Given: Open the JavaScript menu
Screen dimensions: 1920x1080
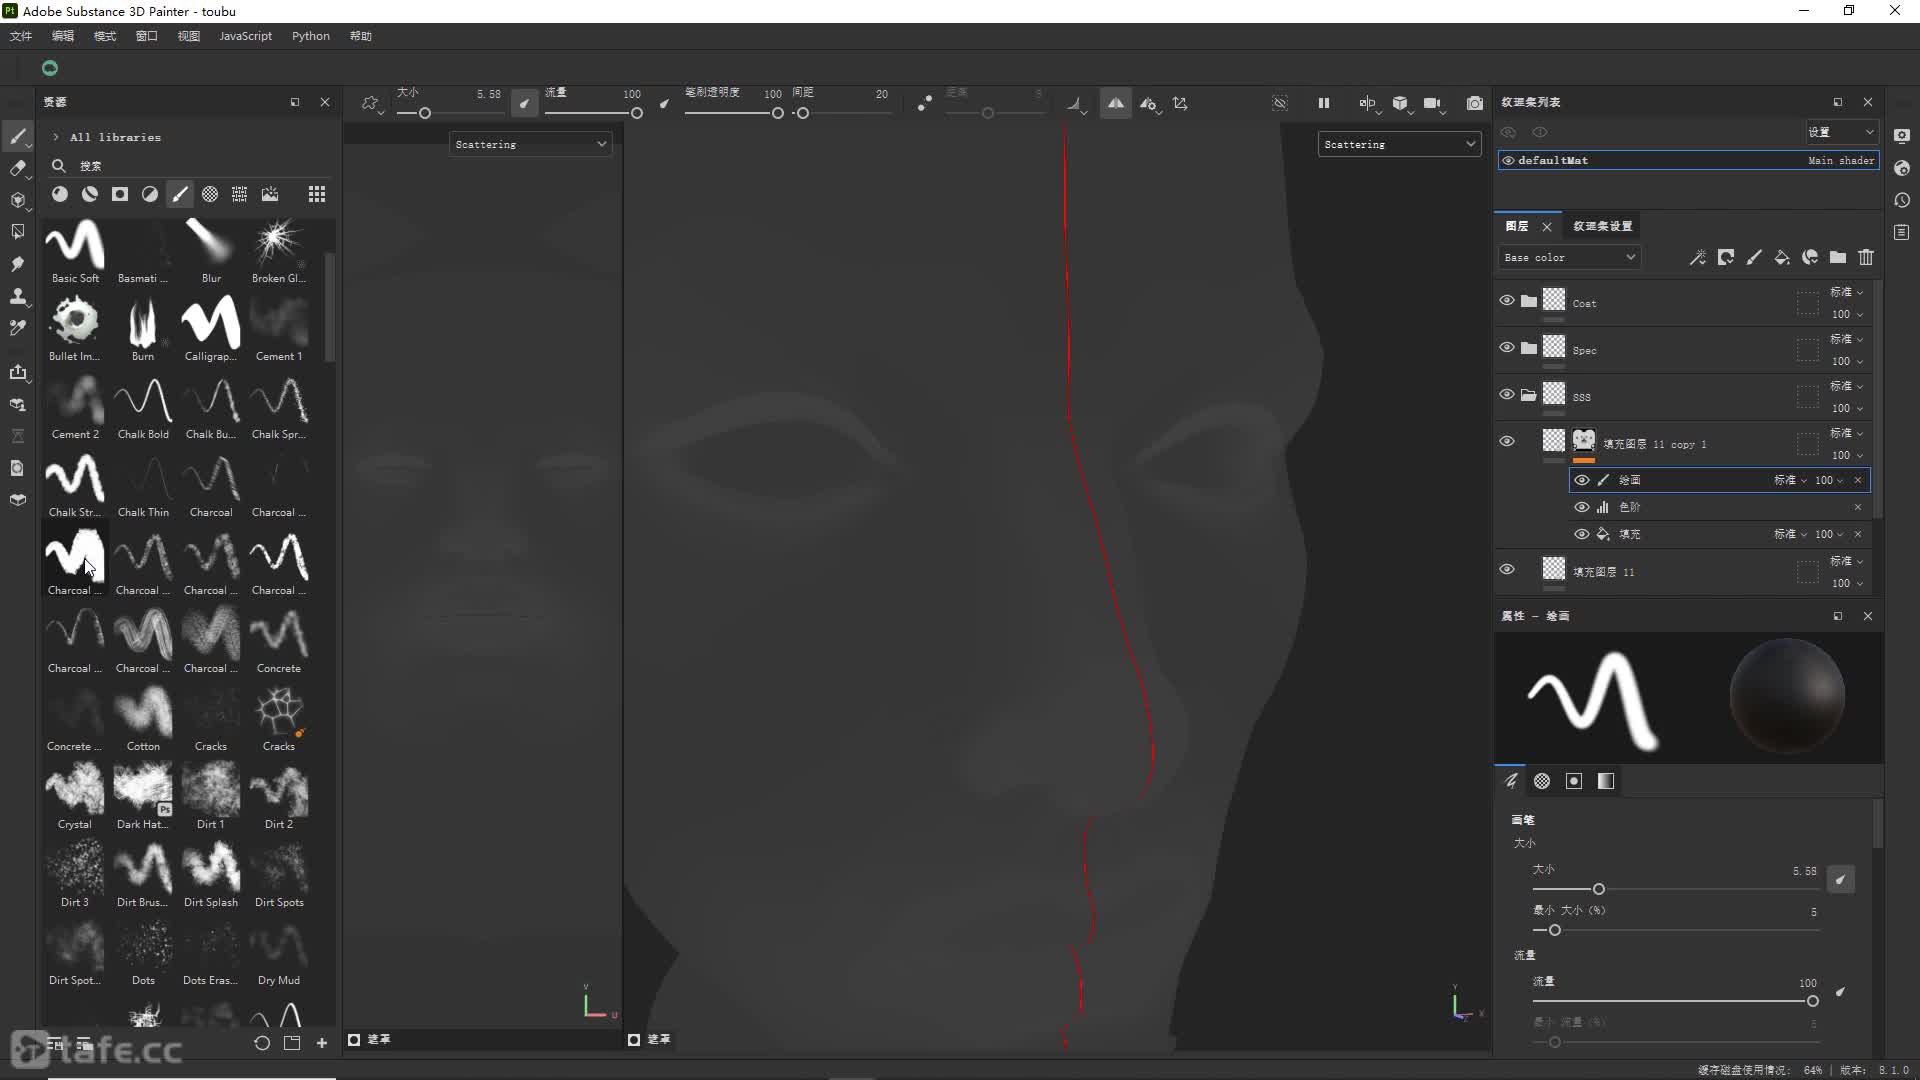Looking at the screenshot, I should click(245, 36).
